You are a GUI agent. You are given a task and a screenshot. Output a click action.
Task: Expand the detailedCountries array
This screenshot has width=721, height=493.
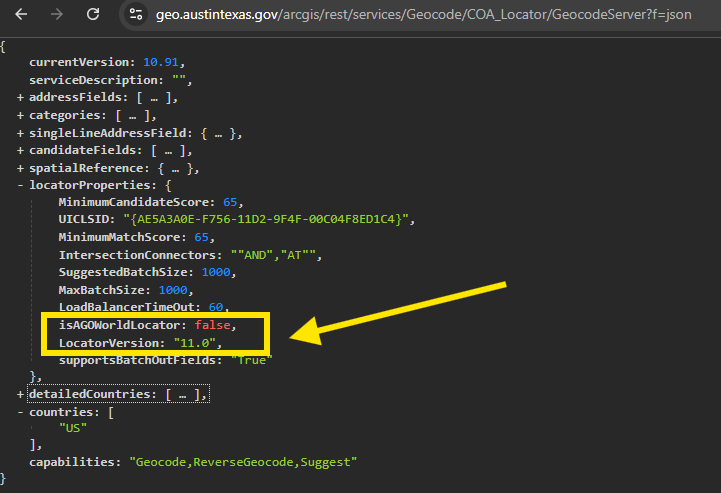(x=20, y=395)
